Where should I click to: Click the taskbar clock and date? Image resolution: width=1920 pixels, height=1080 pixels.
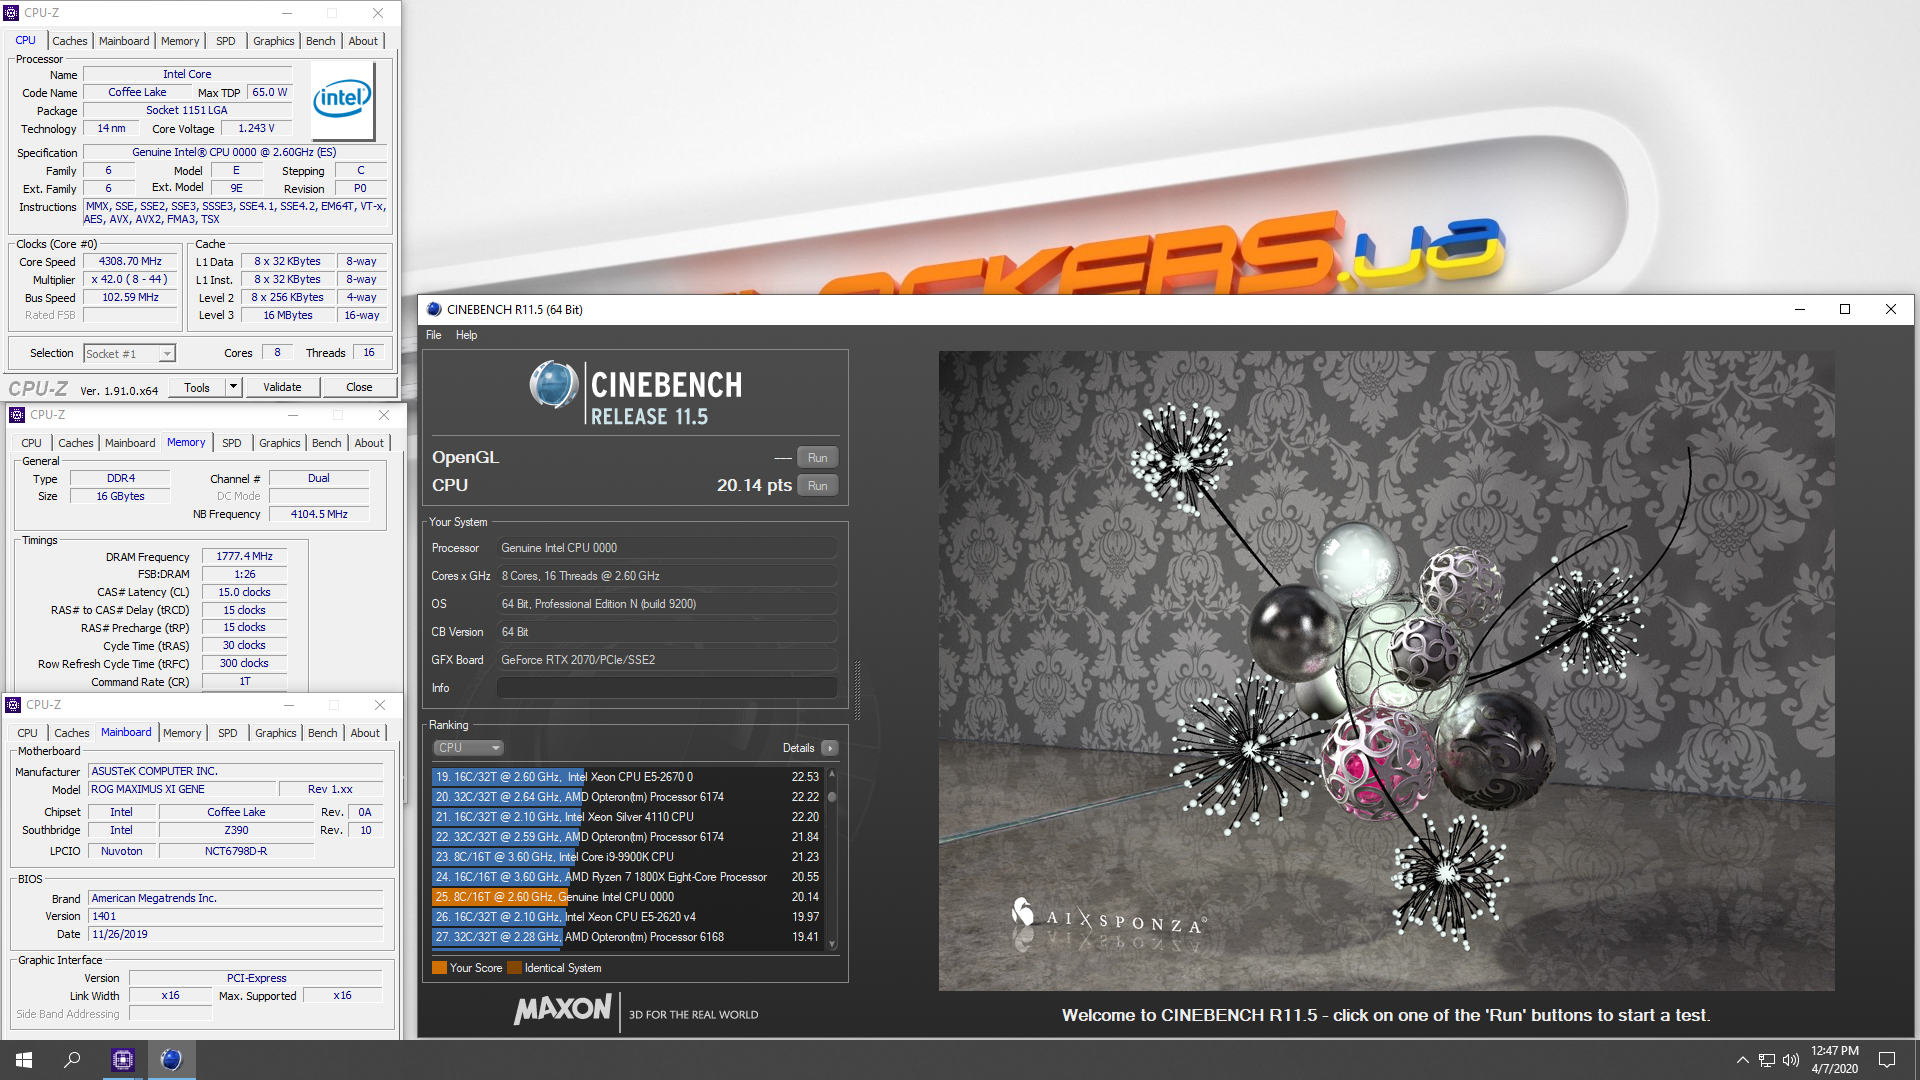[x=1834, y=1060]
